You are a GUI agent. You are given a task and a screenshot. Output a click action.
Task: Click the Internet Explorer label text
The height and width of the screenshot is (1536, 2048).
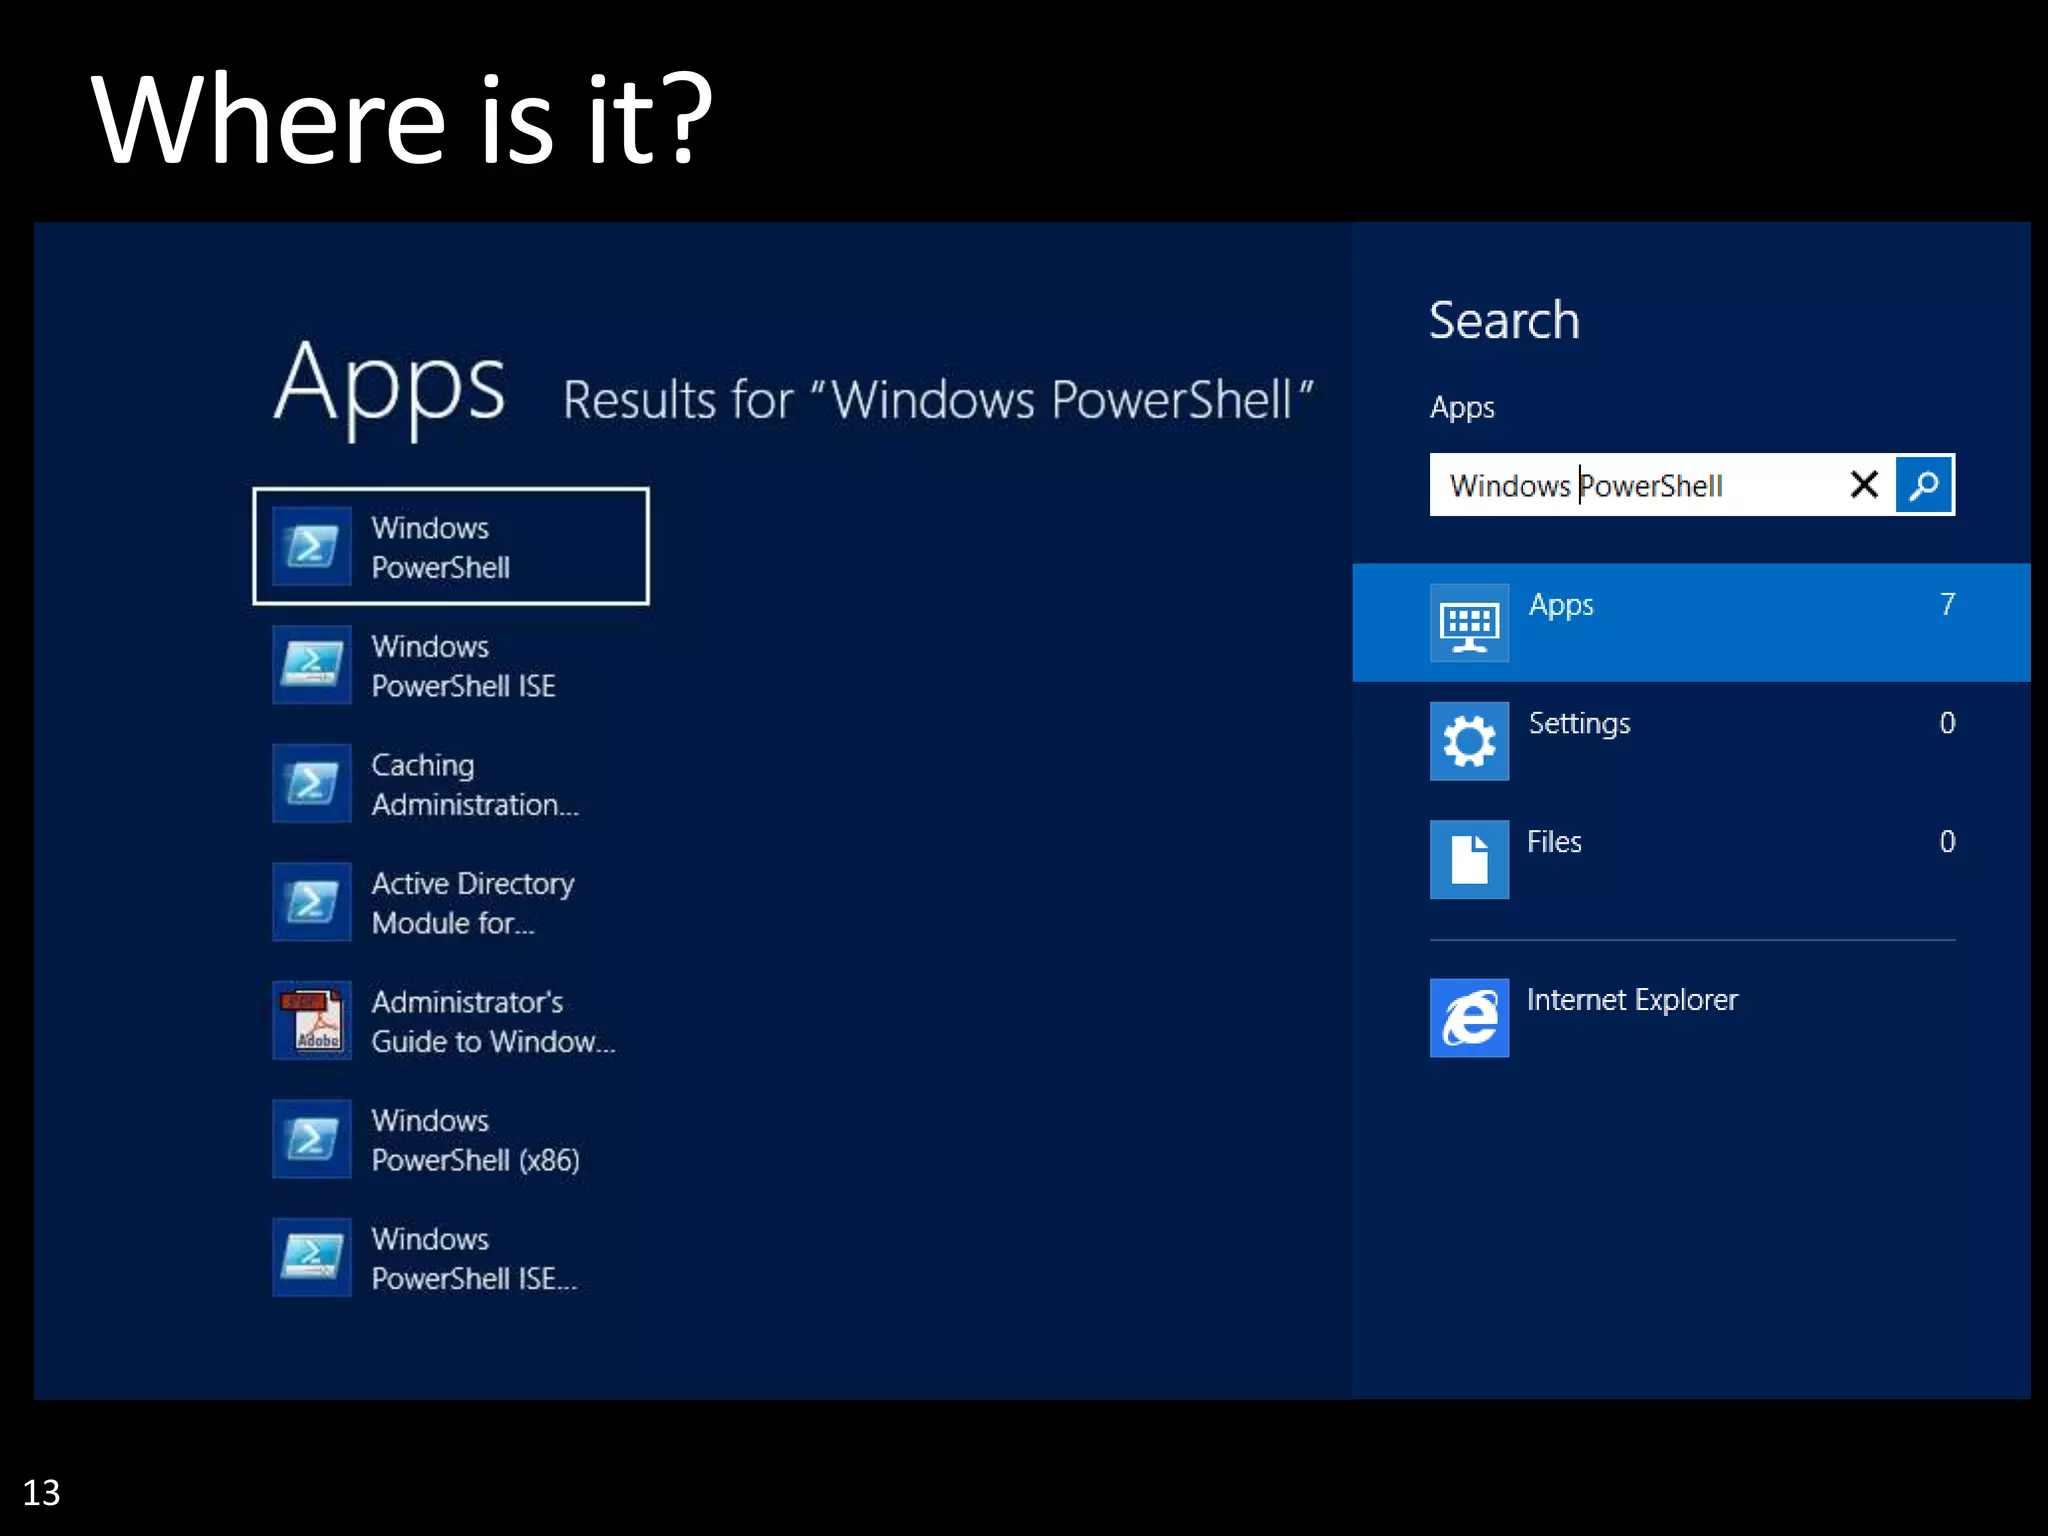click(1632, 1000)
